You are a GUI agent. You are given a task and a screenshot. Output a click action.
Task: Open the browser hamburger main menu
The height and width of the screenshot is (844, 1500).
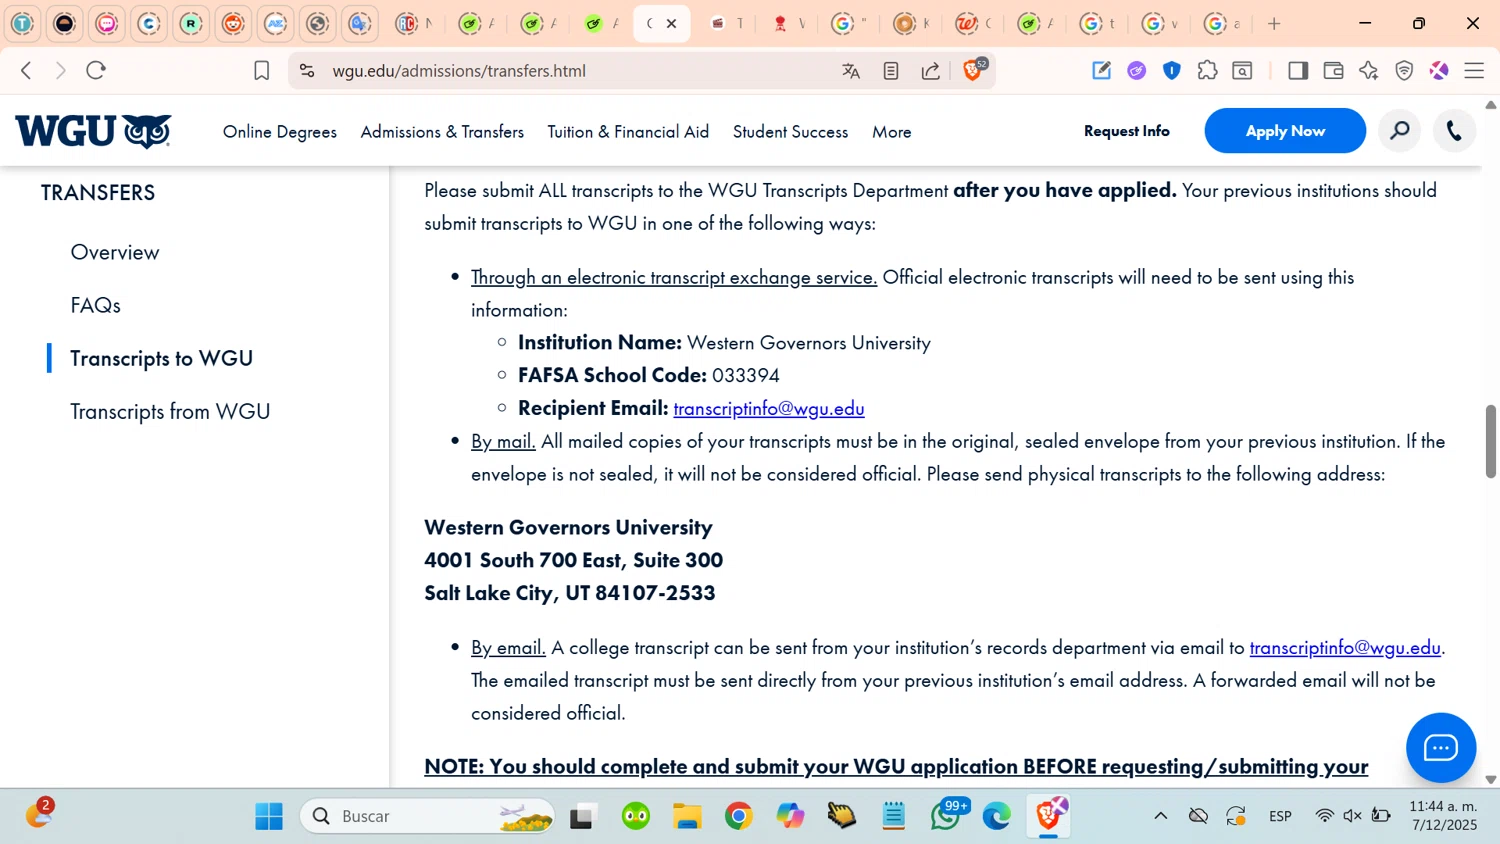(1474, 70)
